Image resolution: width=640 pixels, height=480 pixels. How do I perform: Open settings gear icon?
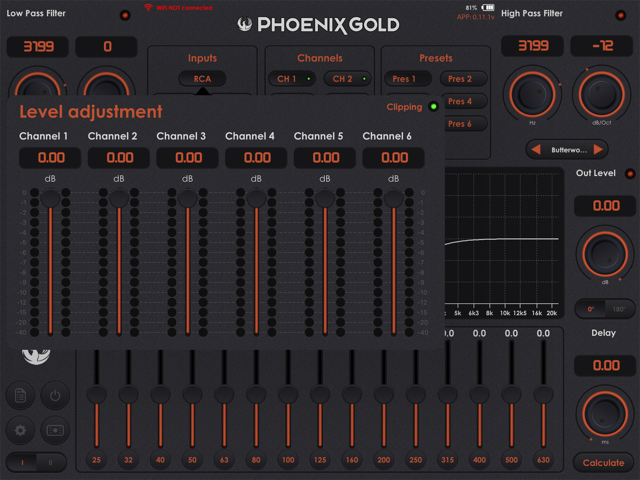click(x=20, y=430)
